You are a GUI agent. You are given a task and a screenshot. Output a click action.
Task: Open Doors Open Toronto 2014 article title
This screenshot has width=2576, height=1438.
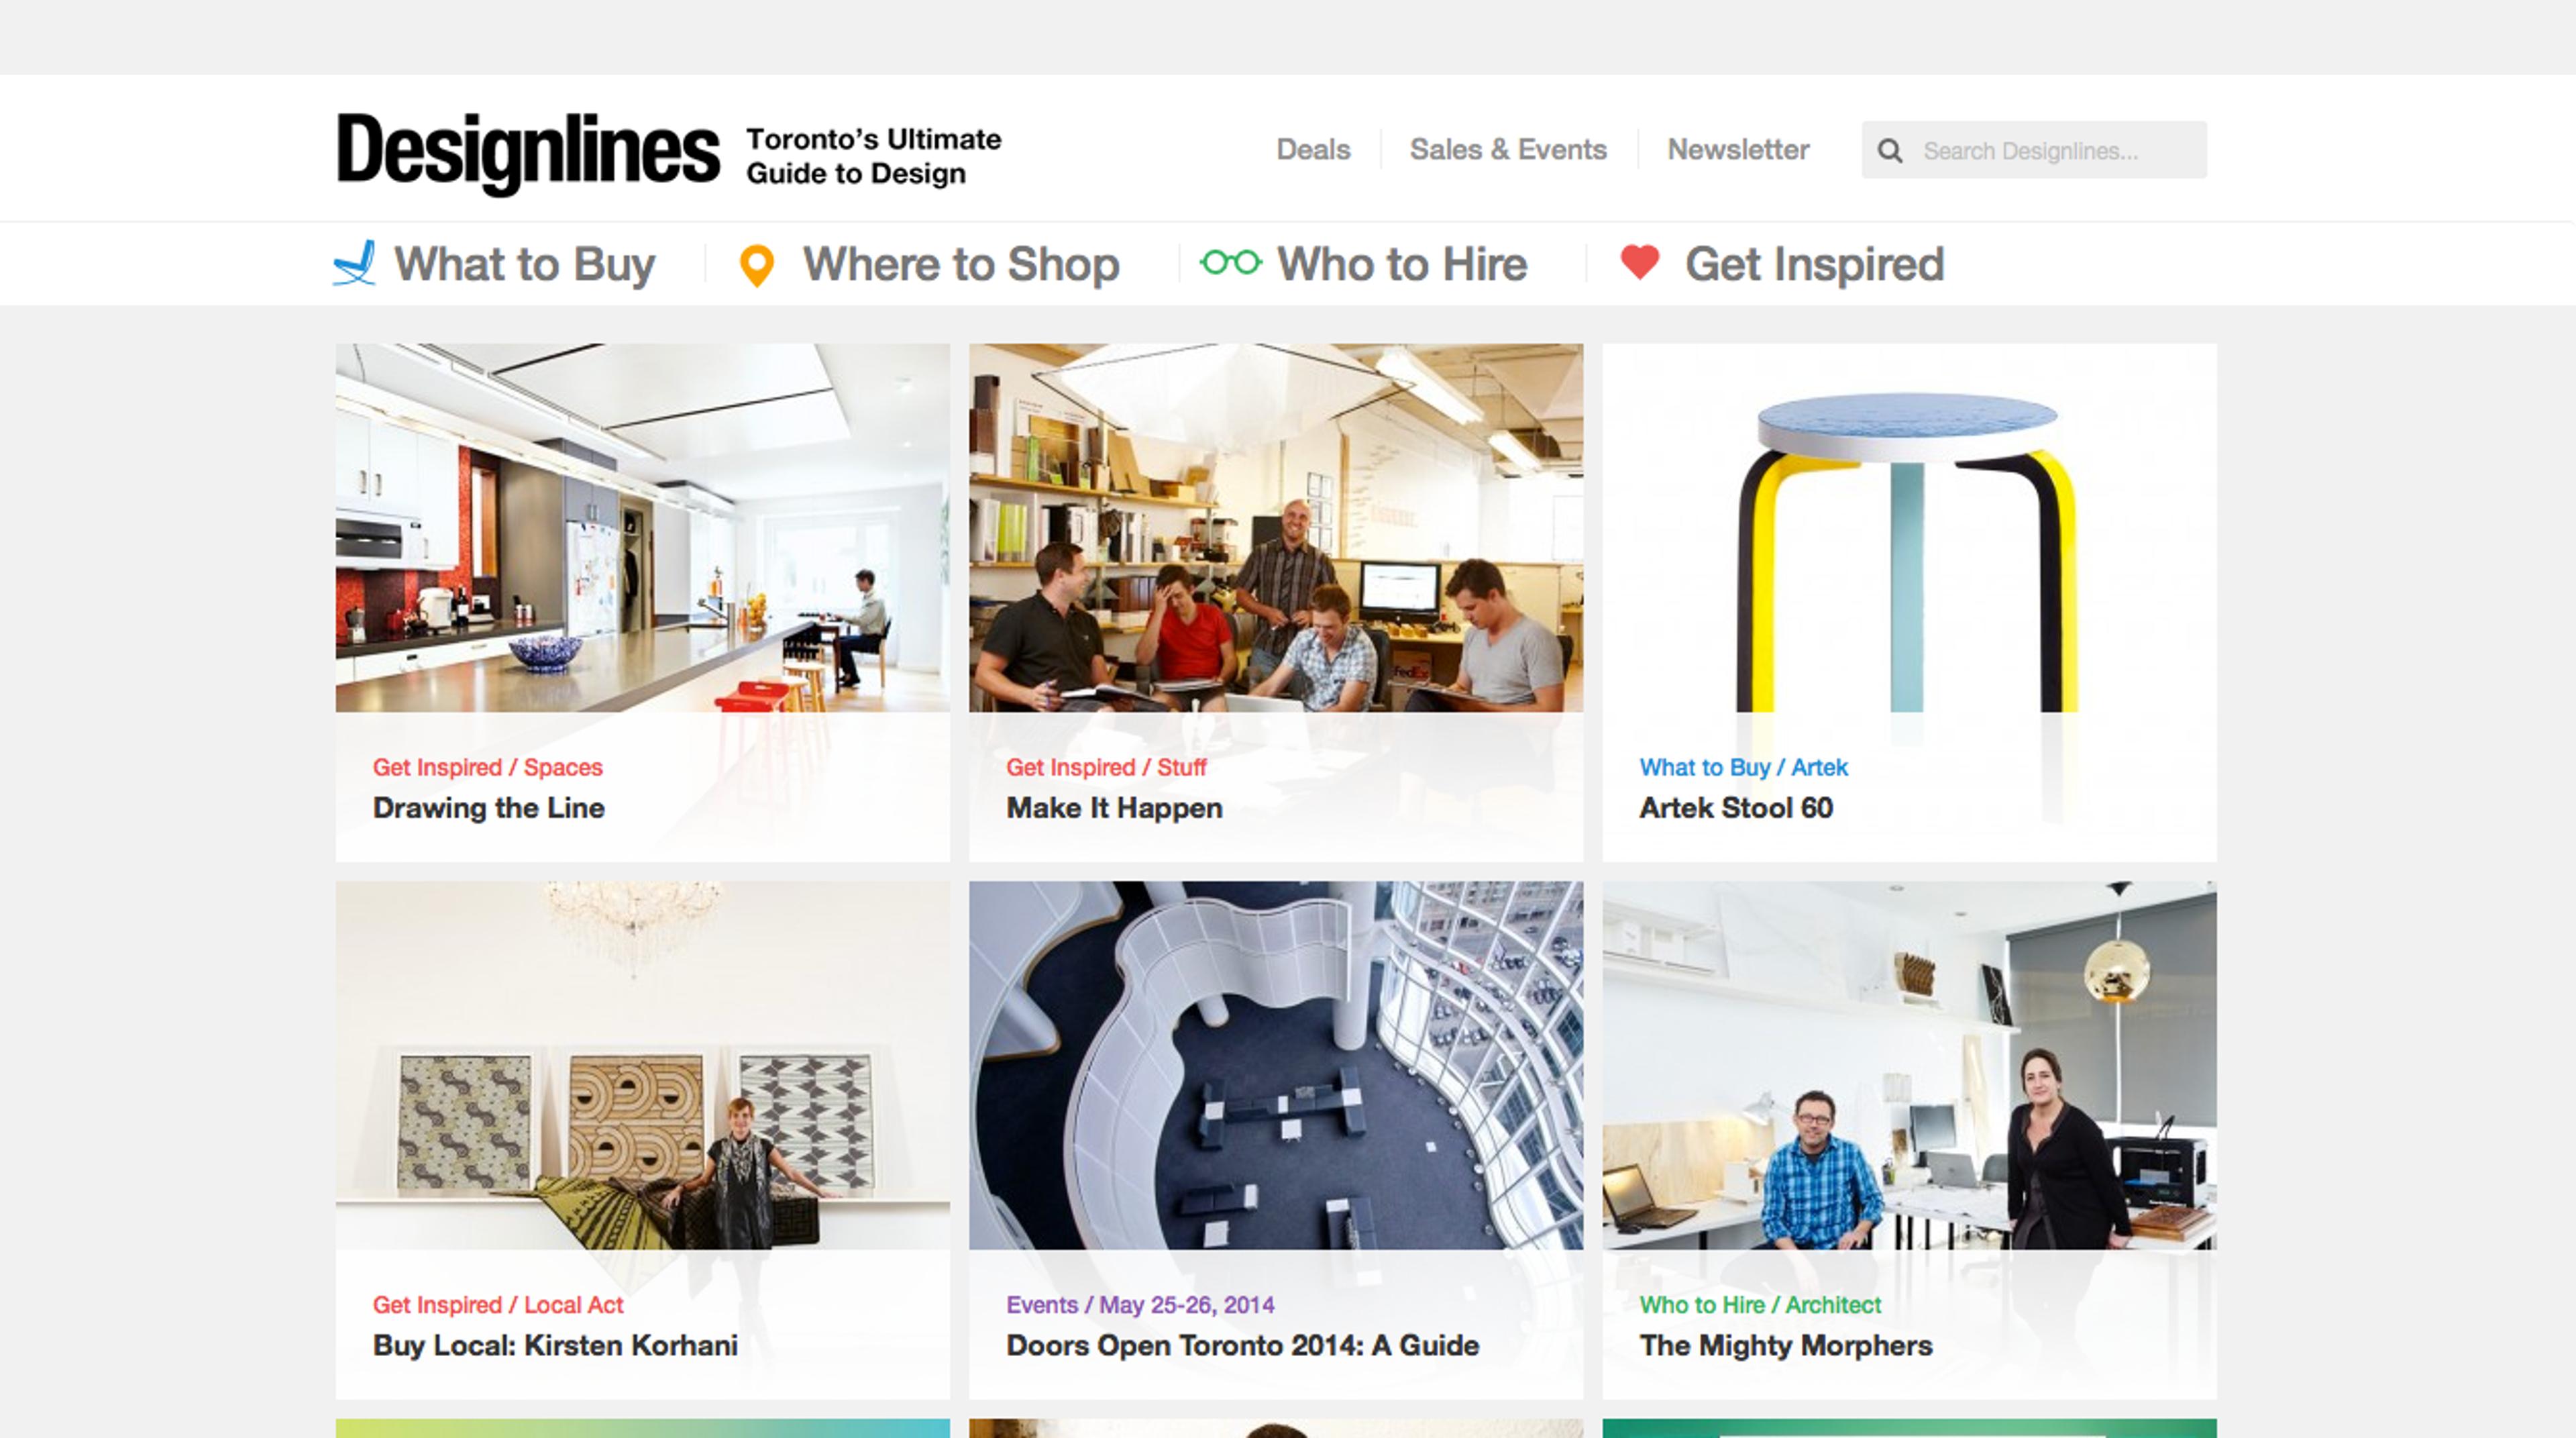pyautogui.click(x=1242, y=1345)
